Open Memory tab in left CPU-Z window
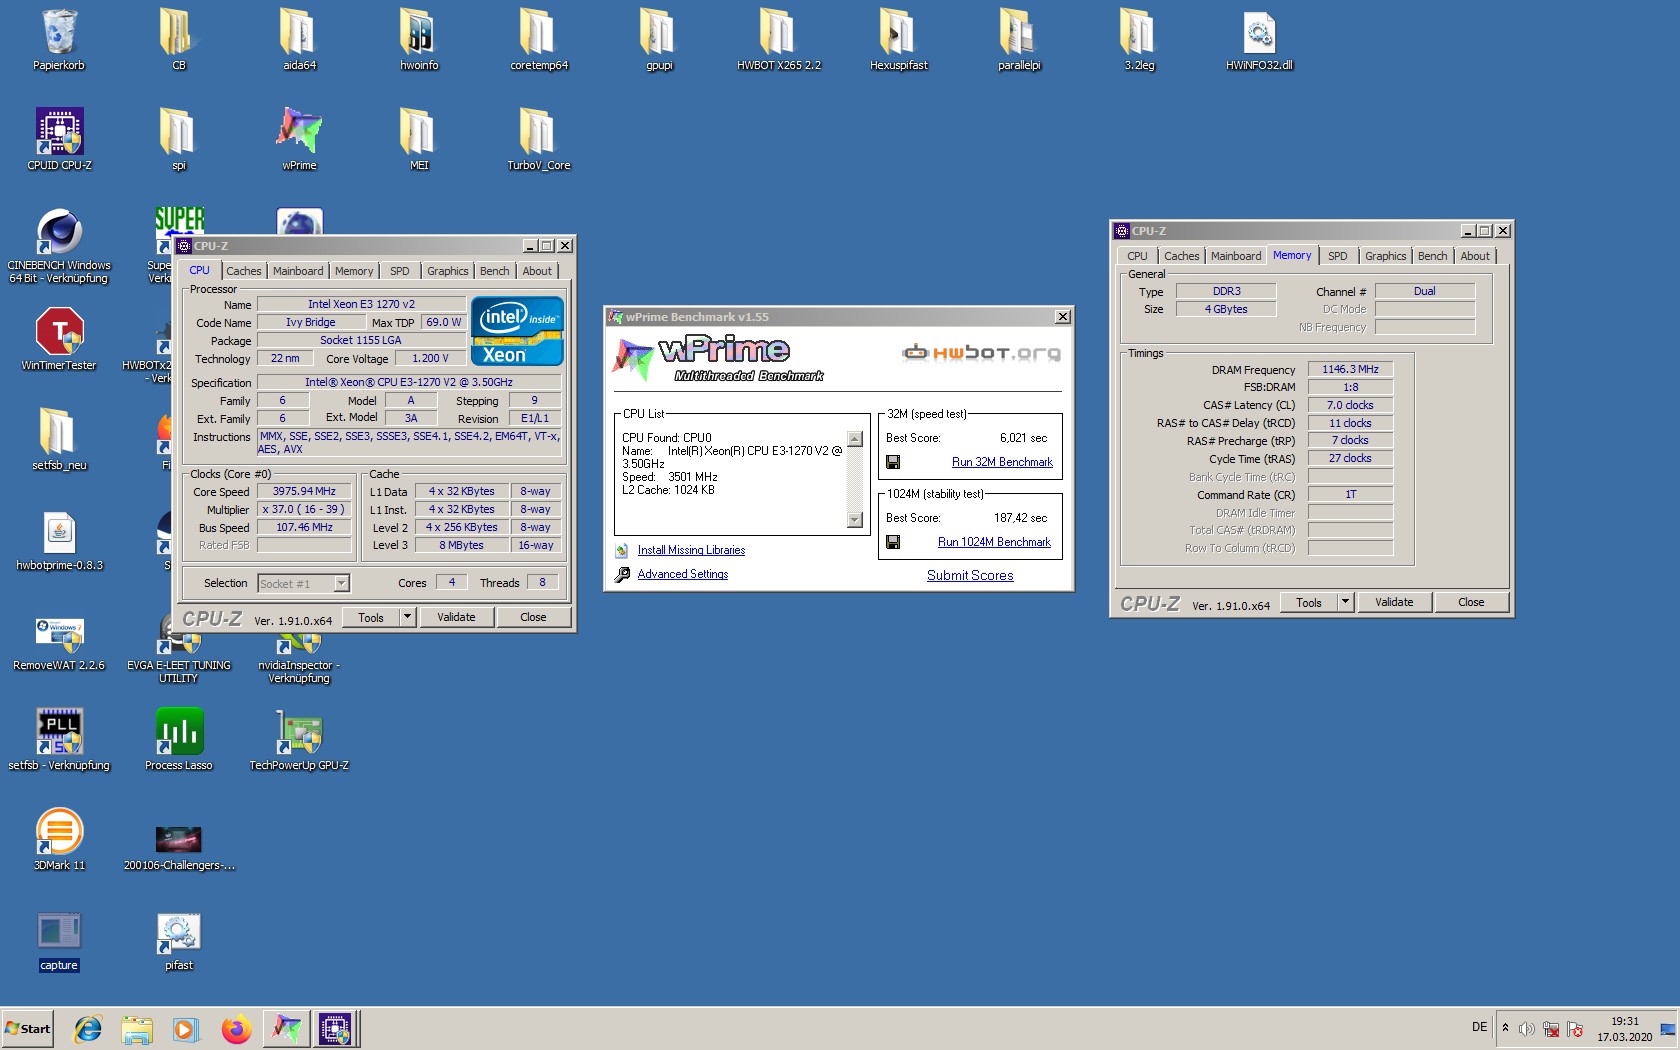 tap(354, 271)
